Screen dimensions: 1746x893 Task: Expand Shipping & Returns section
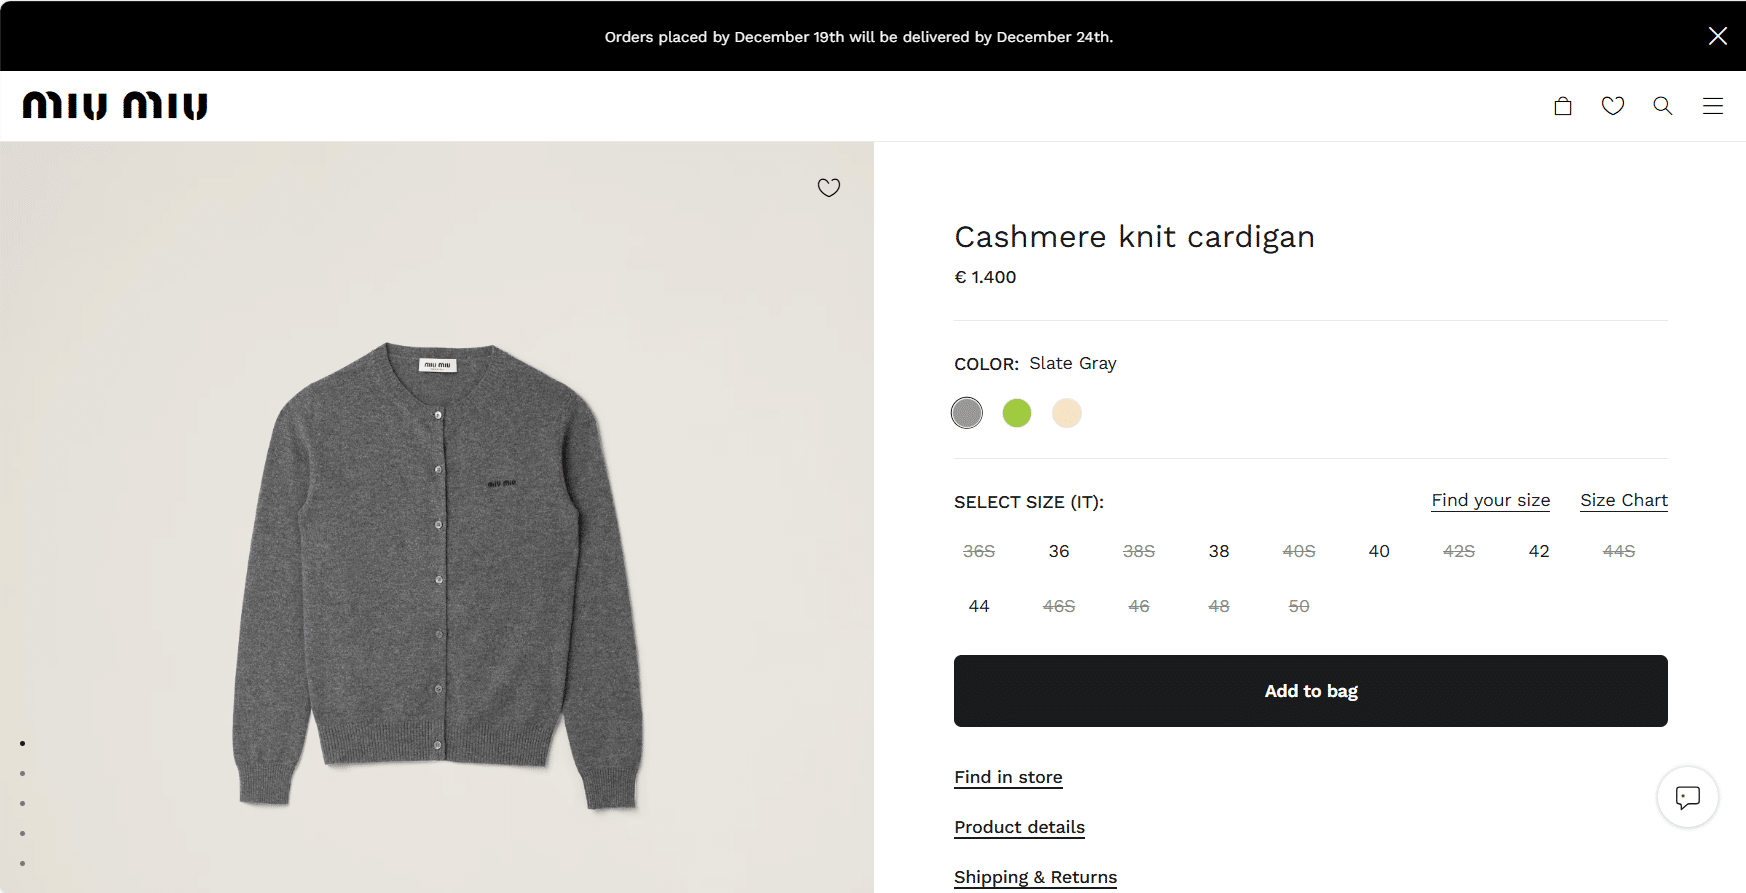[x=1035, y=877]
